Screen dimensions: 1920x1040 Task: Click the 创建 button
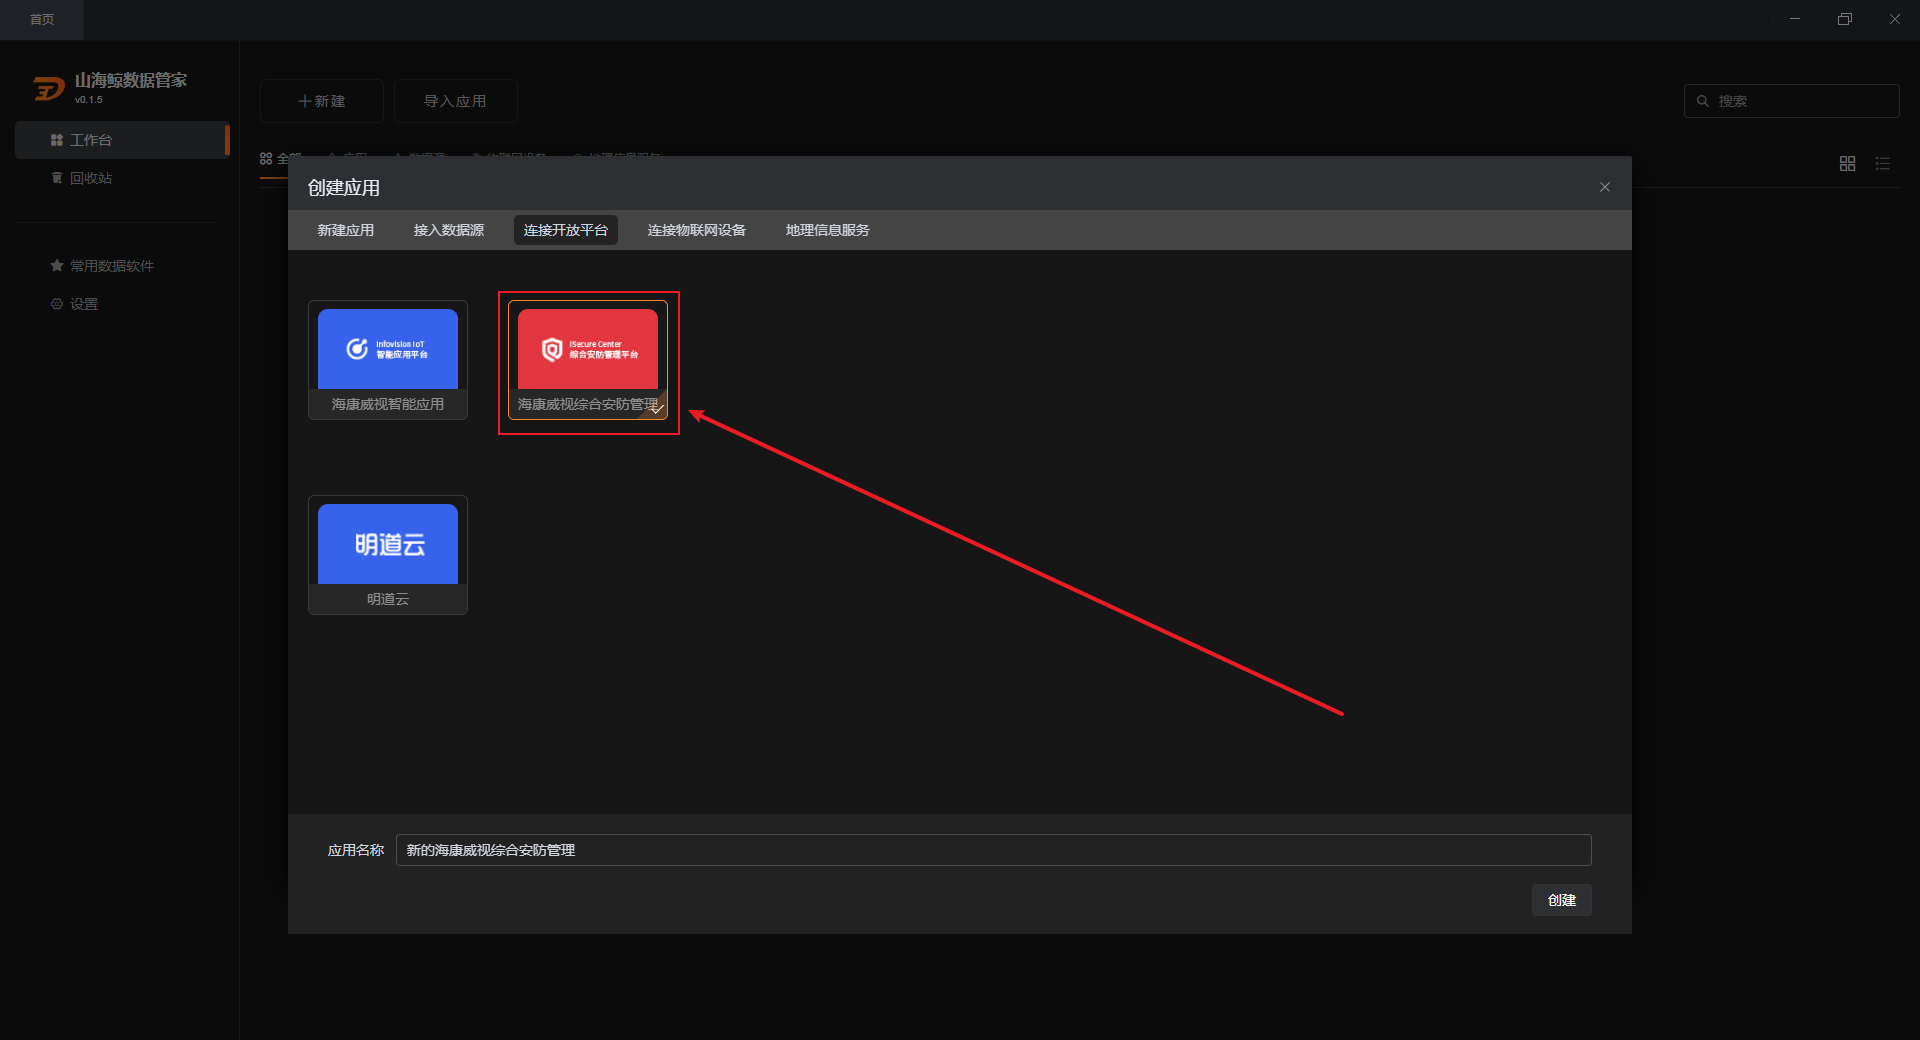(1562, 900)
